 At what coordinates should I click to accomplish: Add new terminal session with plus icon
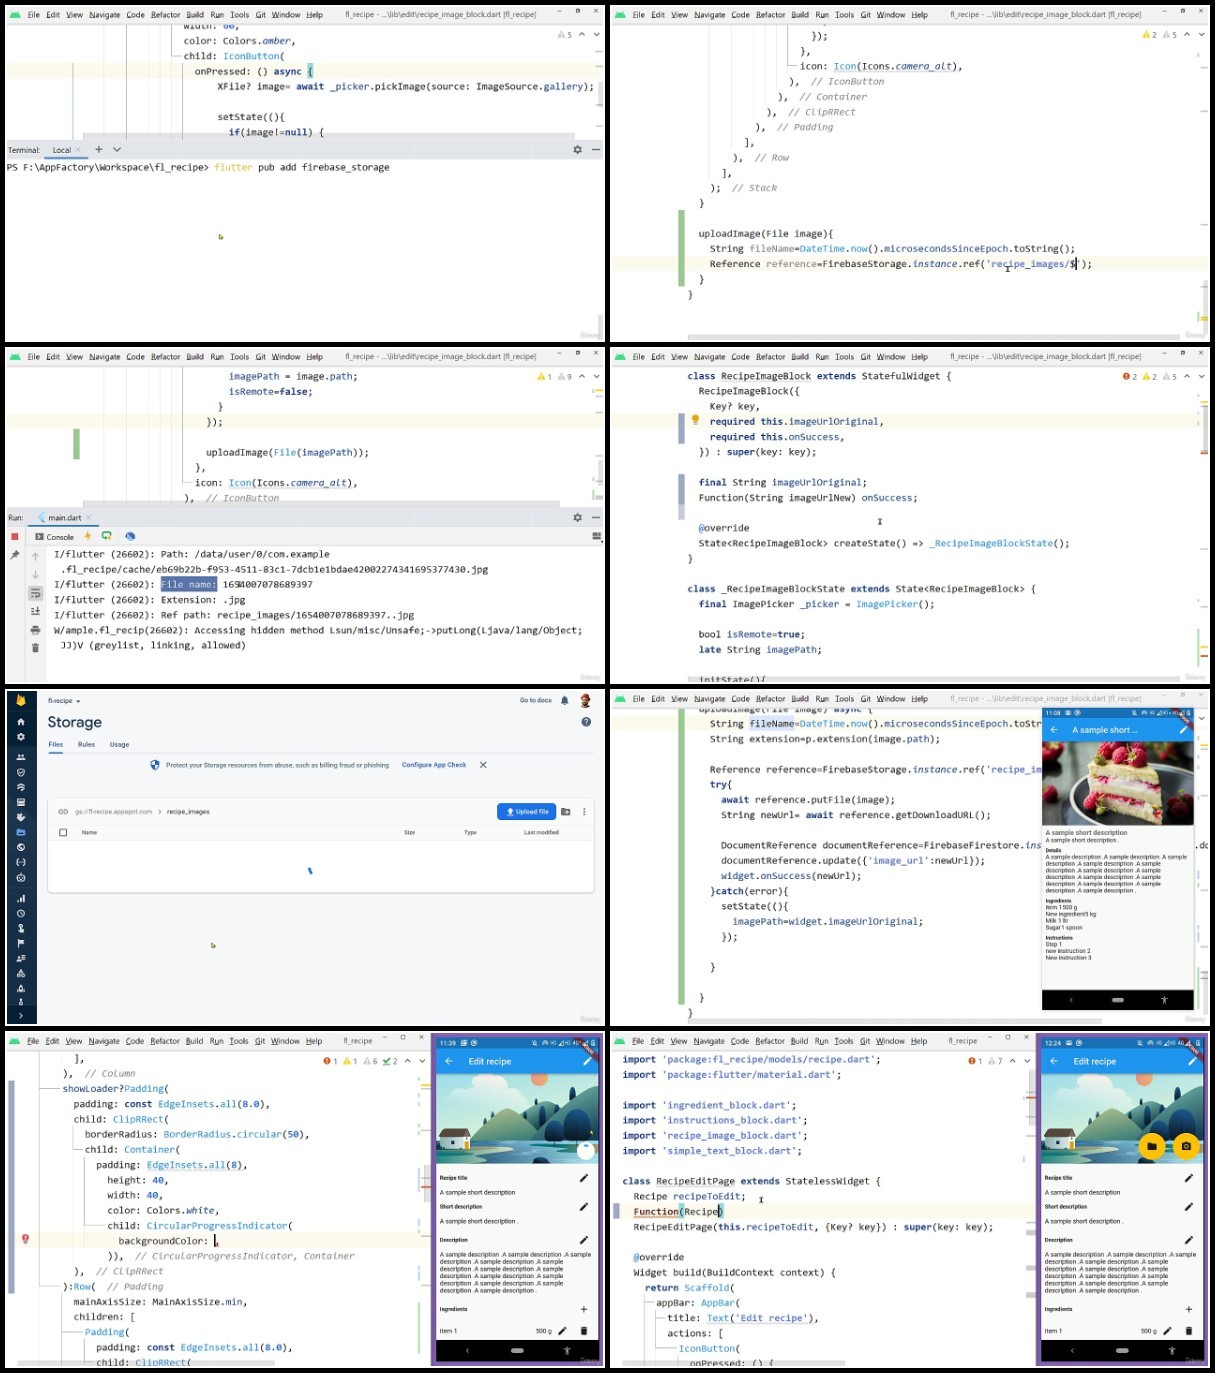point(99,149)
